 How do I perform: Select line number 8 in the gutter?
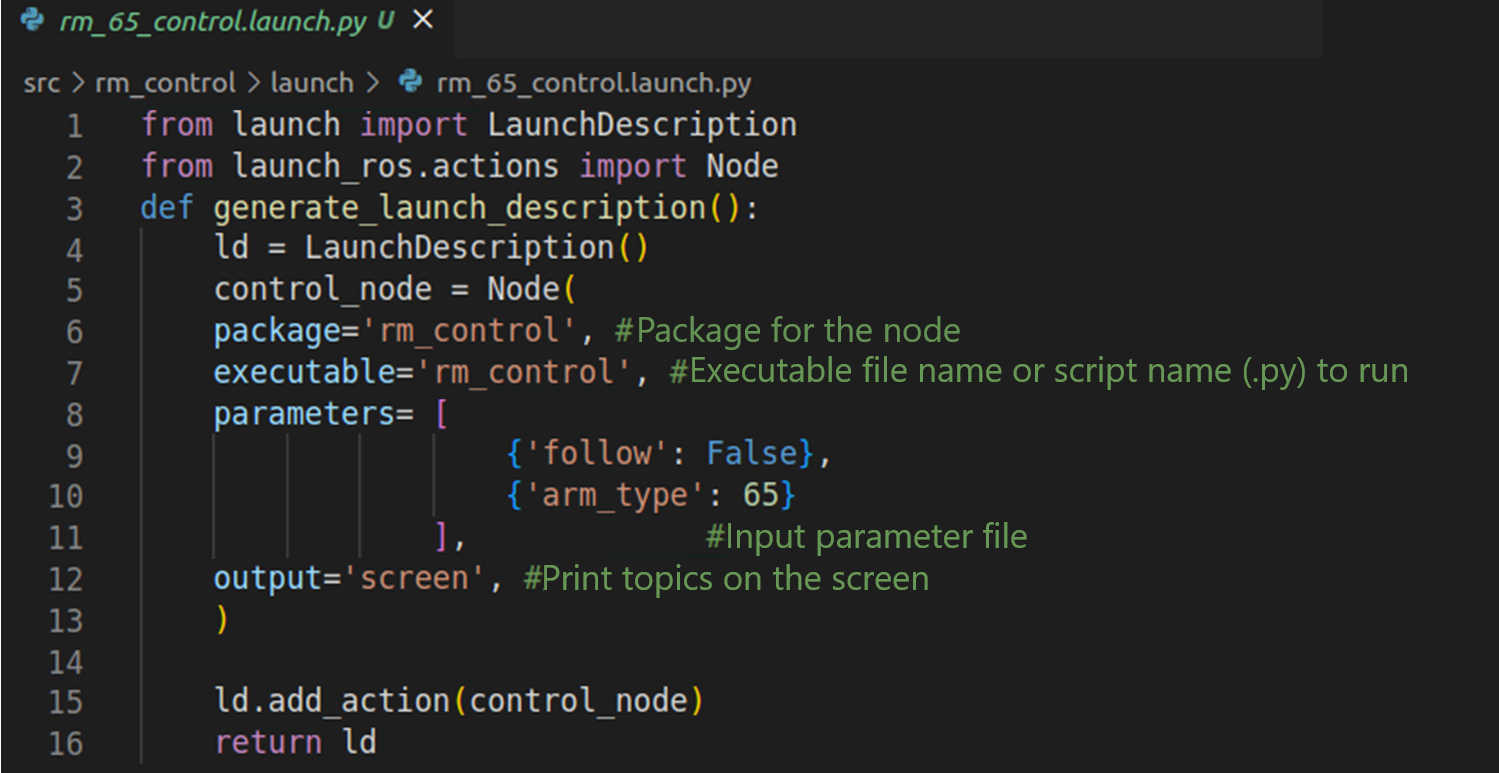click(x=74, y=415)
